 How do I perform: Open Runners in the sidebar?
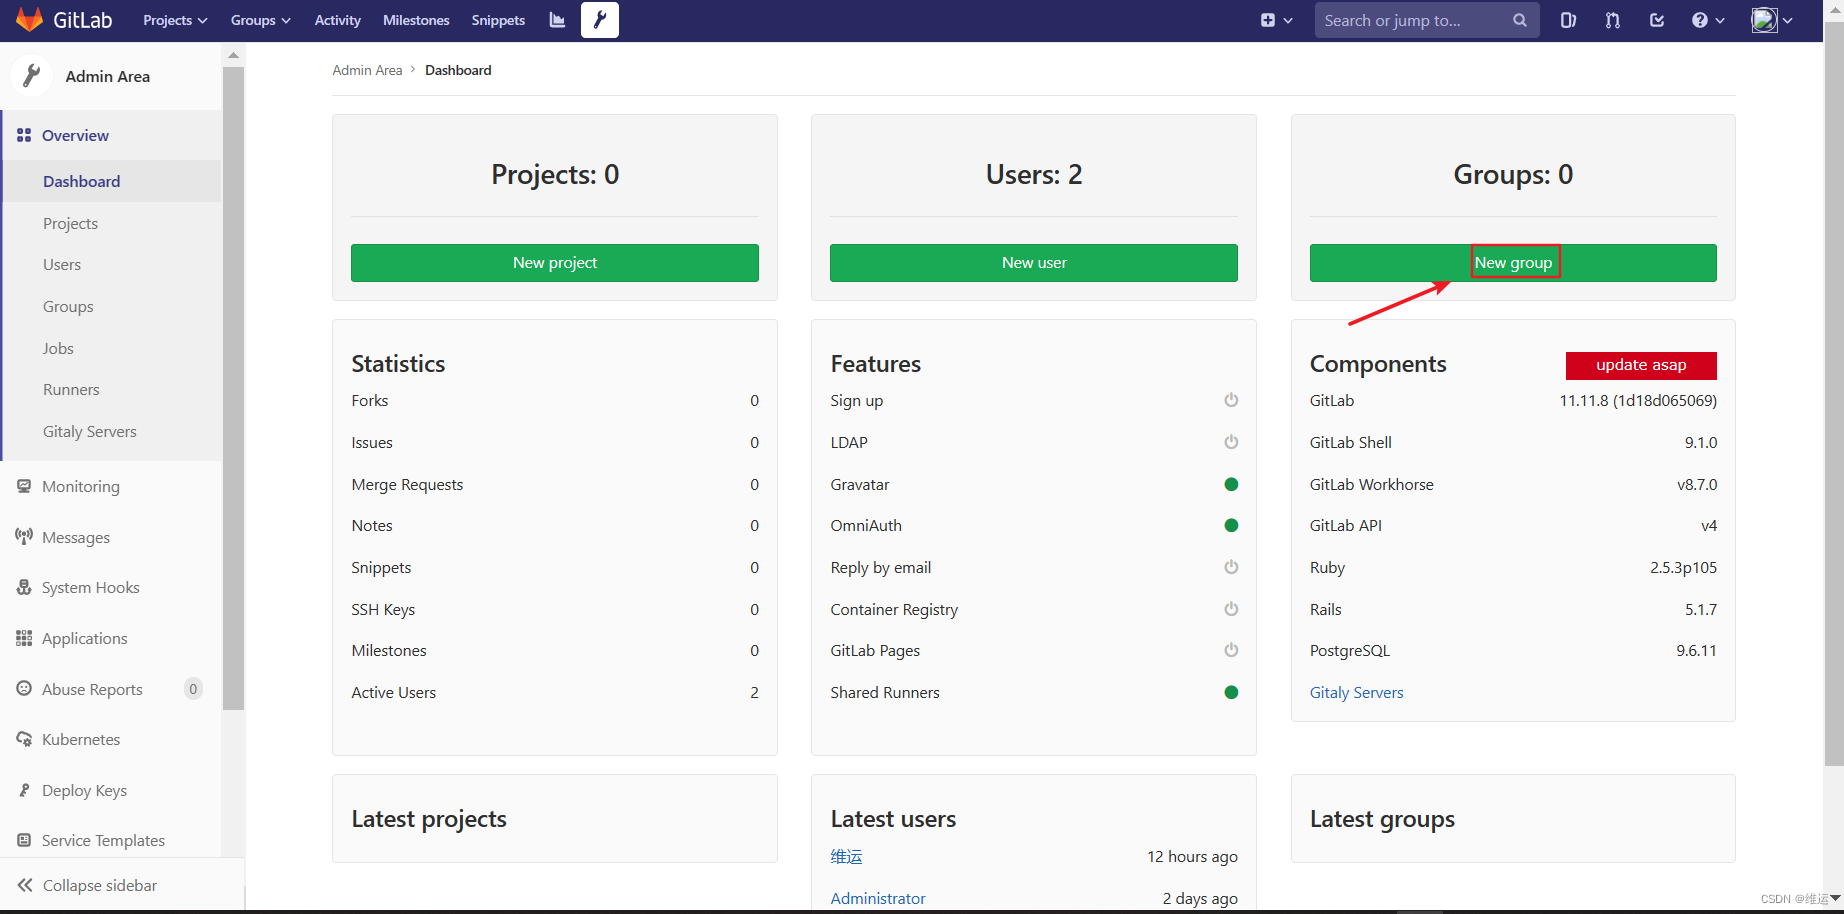click(71, 390)
